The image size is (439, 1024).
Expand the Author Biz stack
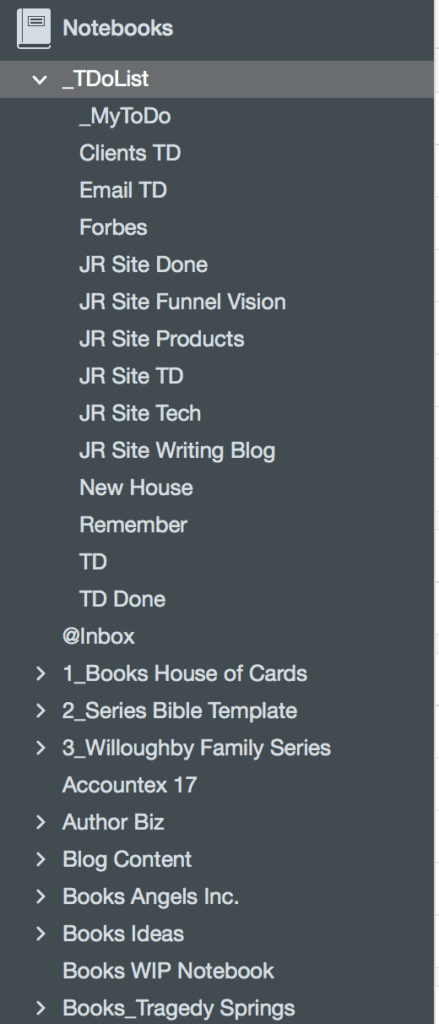(41, 822)
